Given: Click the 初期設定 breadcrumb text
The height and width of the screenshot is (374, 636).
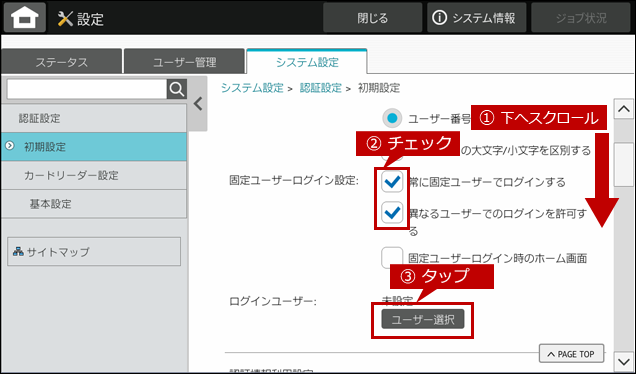Looking at the screenshot, I should pos(379,88).
